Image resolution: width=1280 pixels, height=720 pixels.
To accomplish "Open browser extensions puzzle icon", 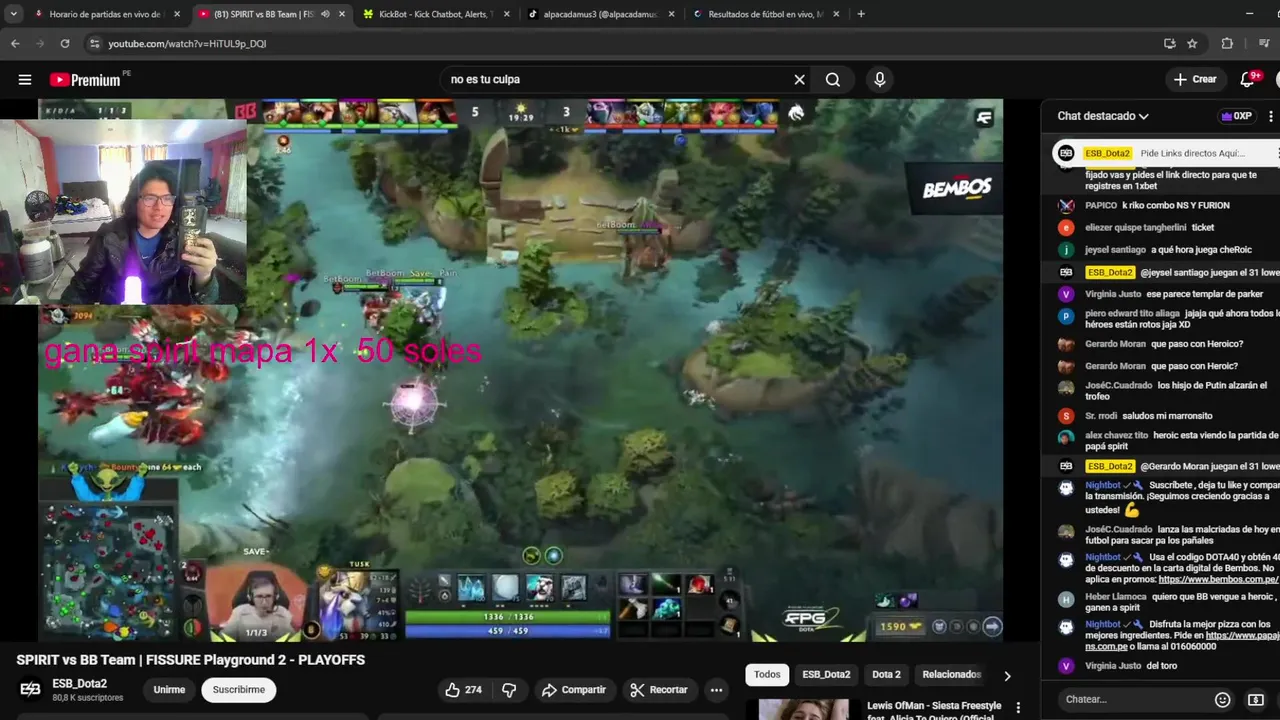I will click(1227, 44).
